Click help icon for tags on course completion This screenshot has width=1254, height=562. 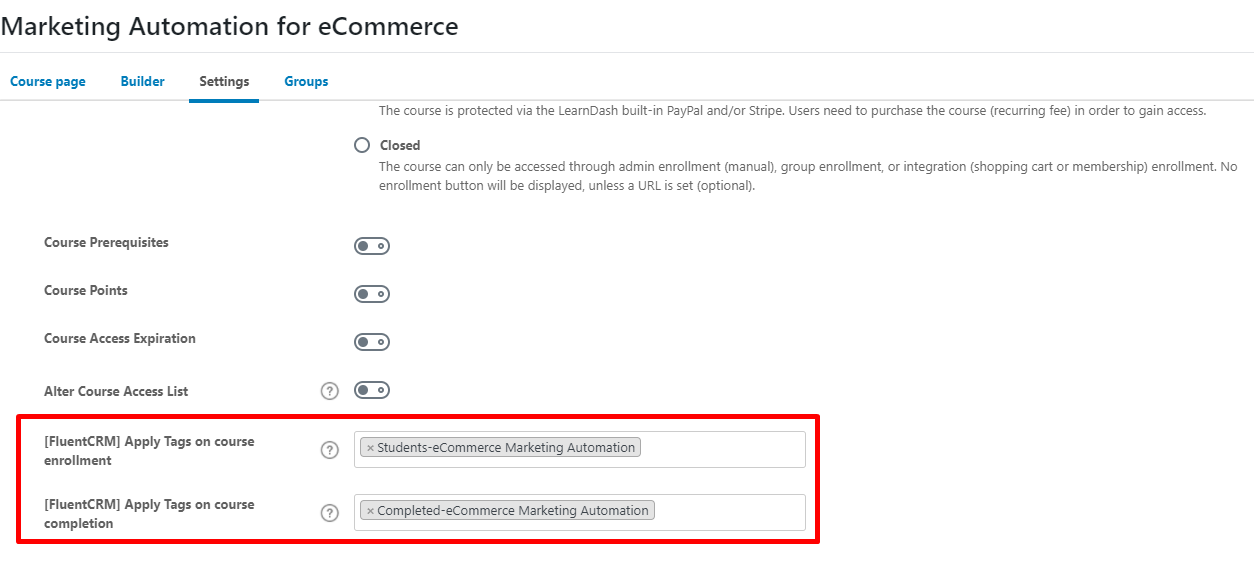pos(330,513)
